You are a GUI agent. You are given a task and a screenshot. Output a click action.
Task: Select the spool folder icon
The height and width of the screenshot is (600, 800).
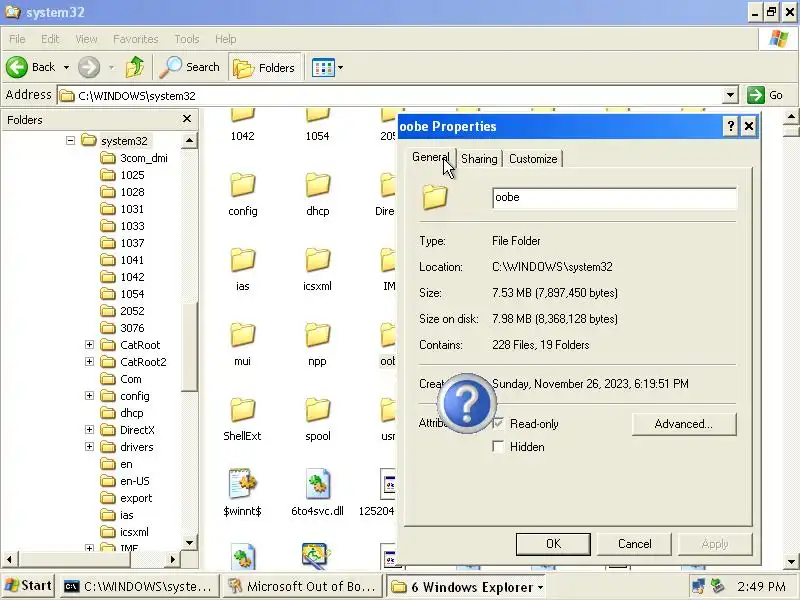(317, 410)
